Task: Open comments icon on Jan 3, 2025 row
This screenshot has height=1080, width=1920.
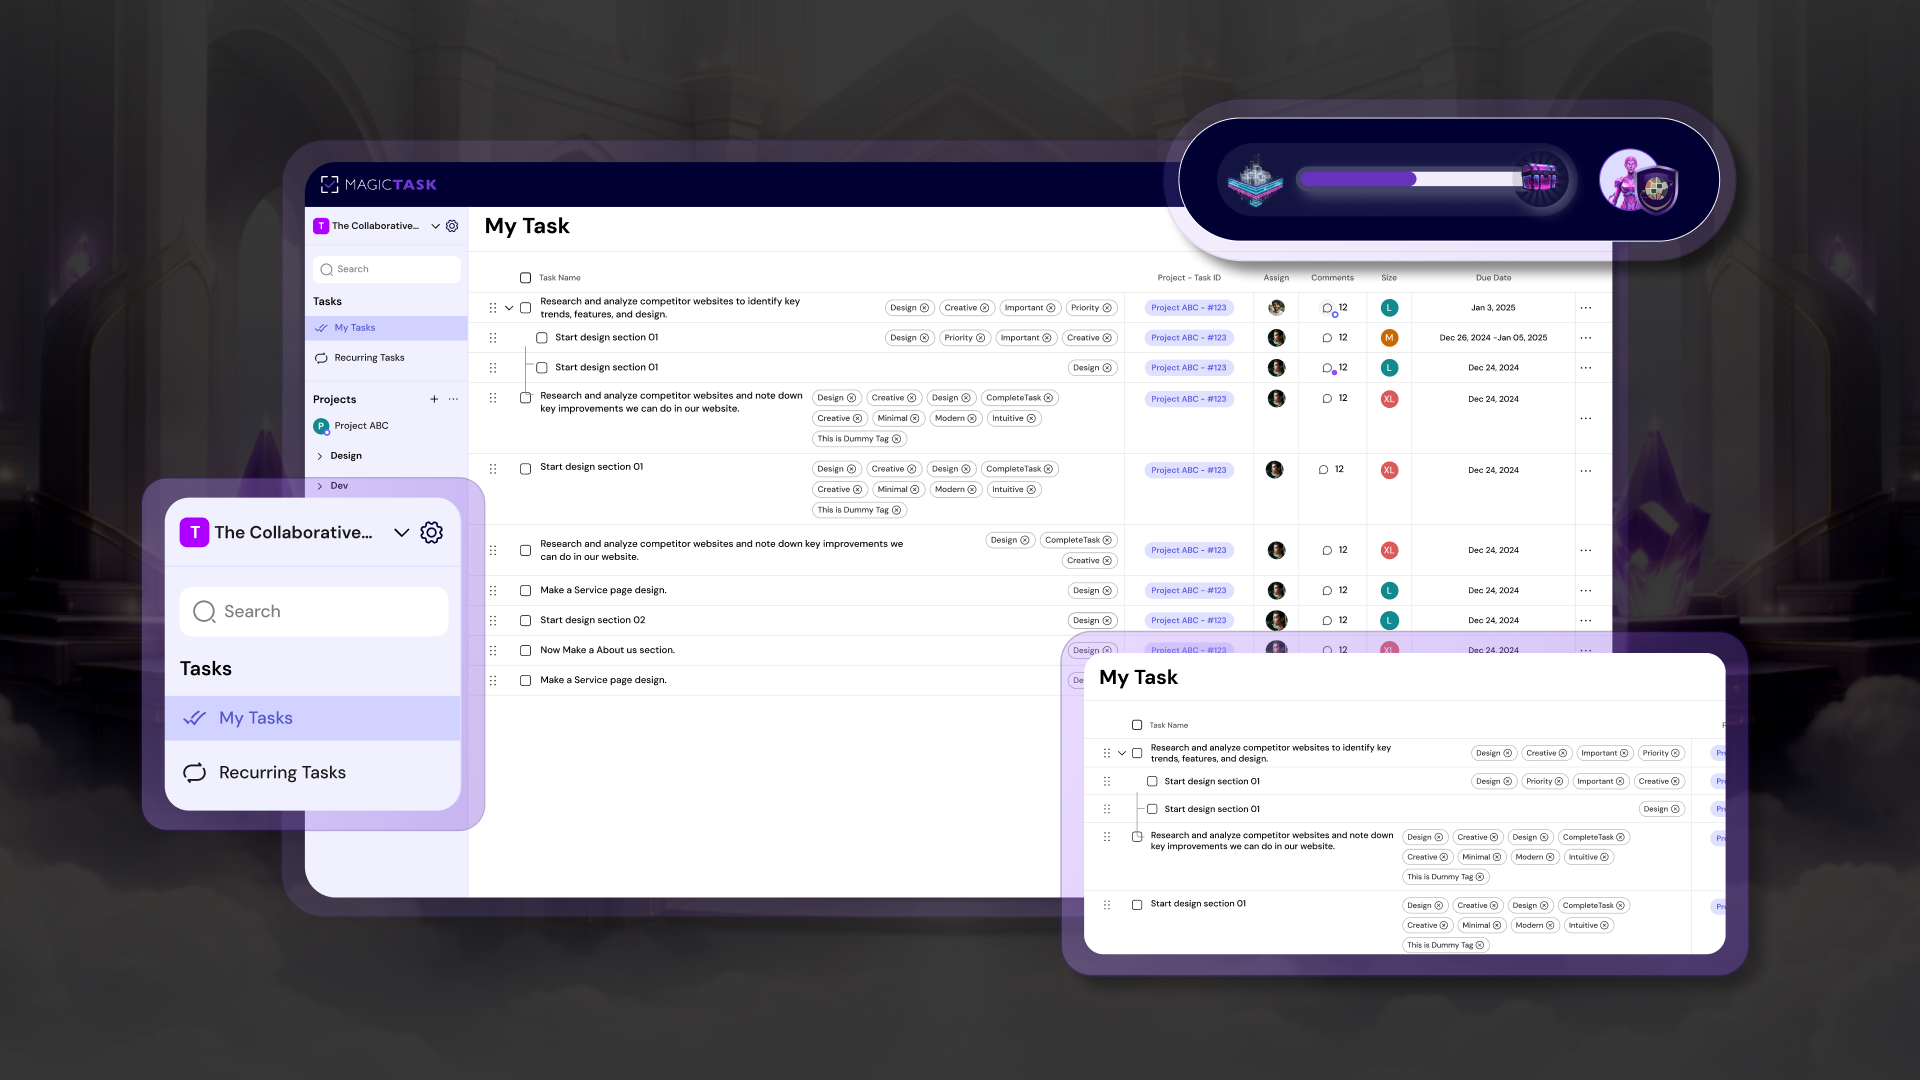Action: pos(1327,308)
